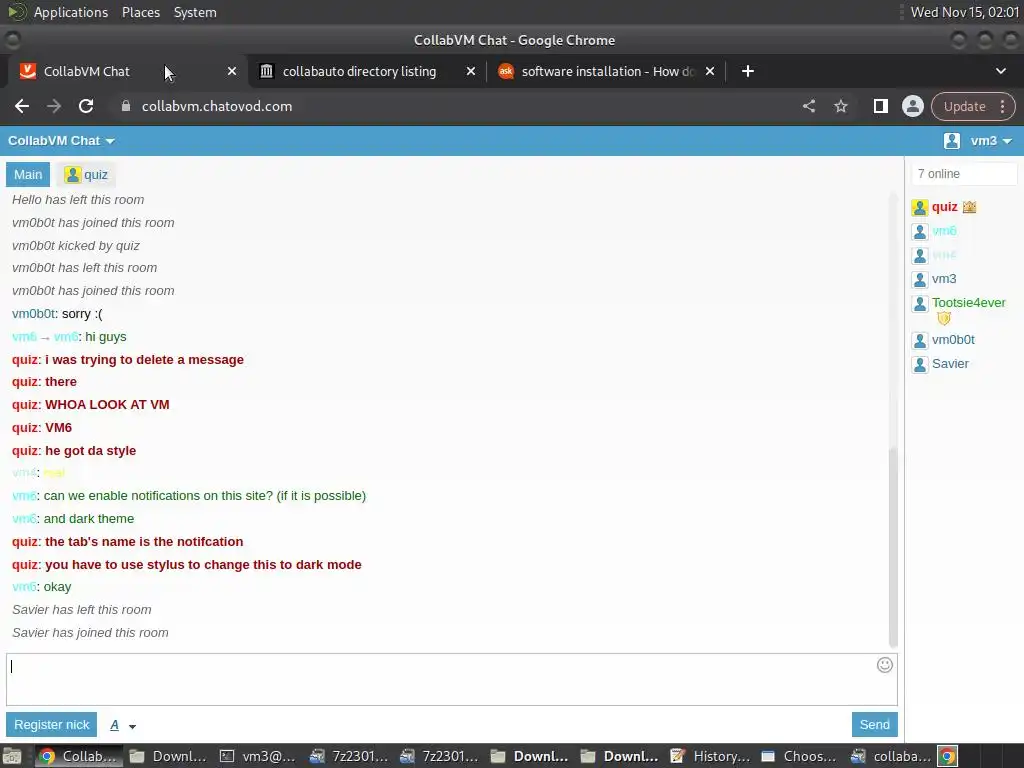Click Tootsie4ever's shield badge icon
Viewport: 1024px width, 768px height.
(944, 318)
